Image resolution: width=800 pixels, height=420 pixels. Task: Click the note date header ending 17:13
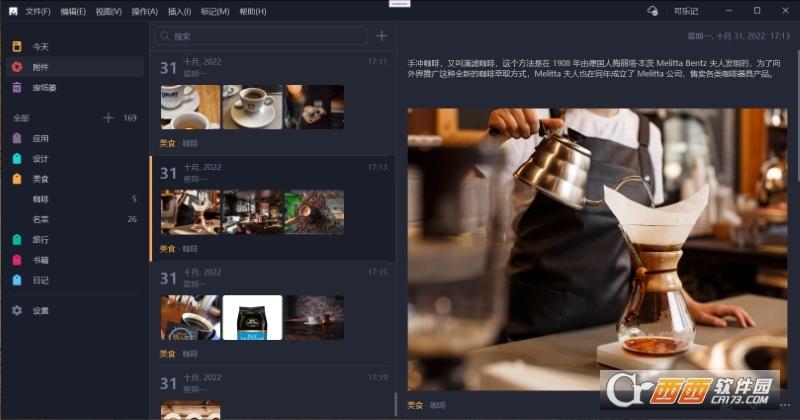pyautogui.click(x=738, y=36)
